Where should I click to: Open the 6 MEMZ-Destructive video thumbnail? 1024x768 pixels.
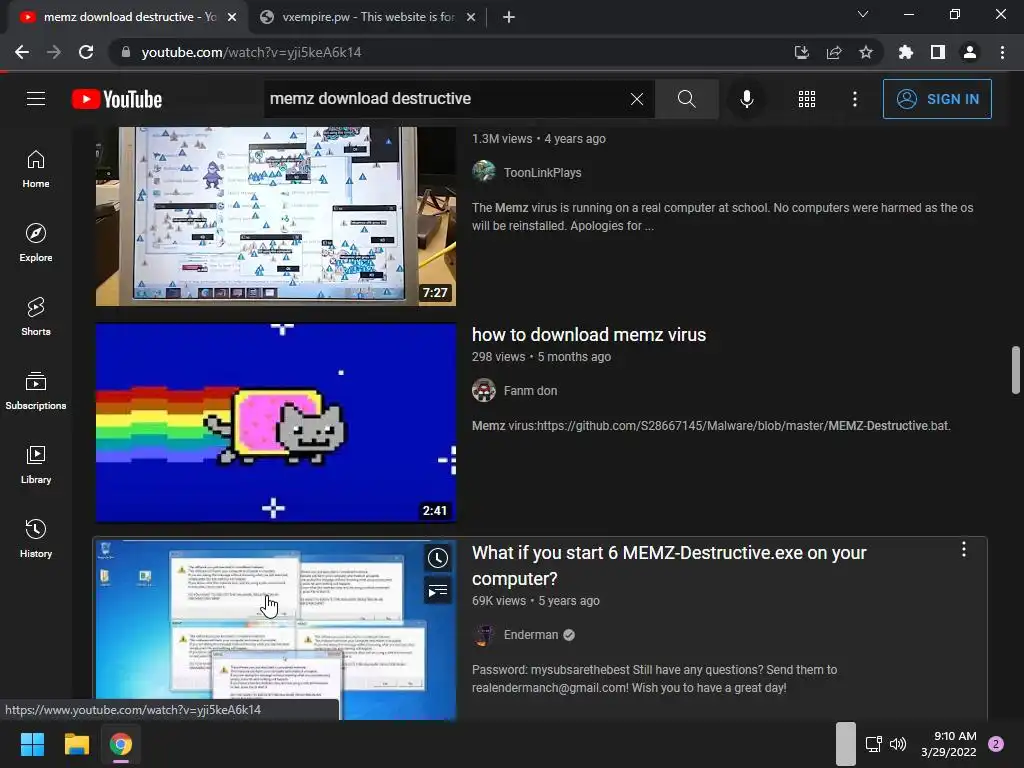point(276,630)
